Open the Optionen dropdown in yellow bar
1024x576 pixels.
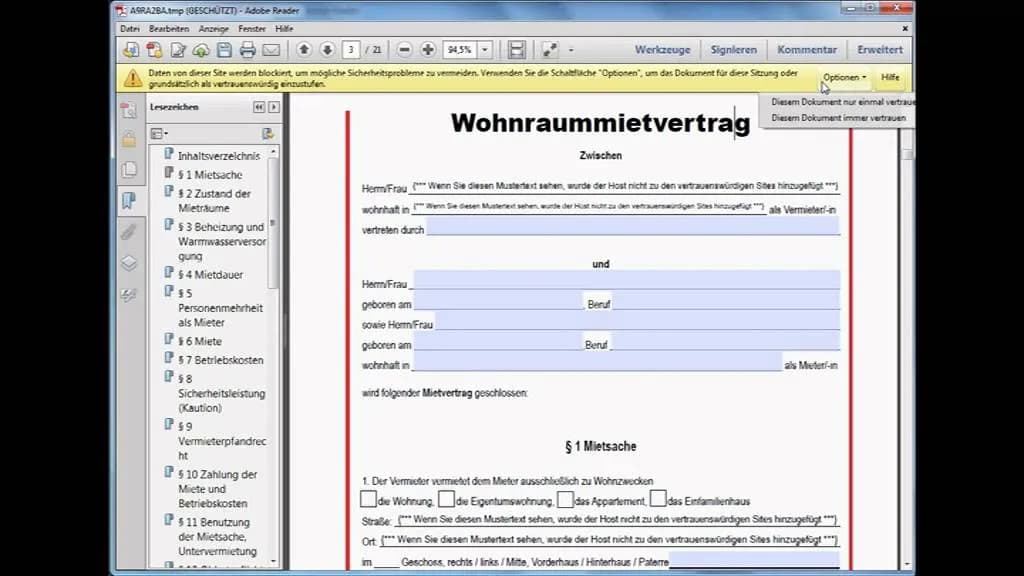tap(844, 77)
